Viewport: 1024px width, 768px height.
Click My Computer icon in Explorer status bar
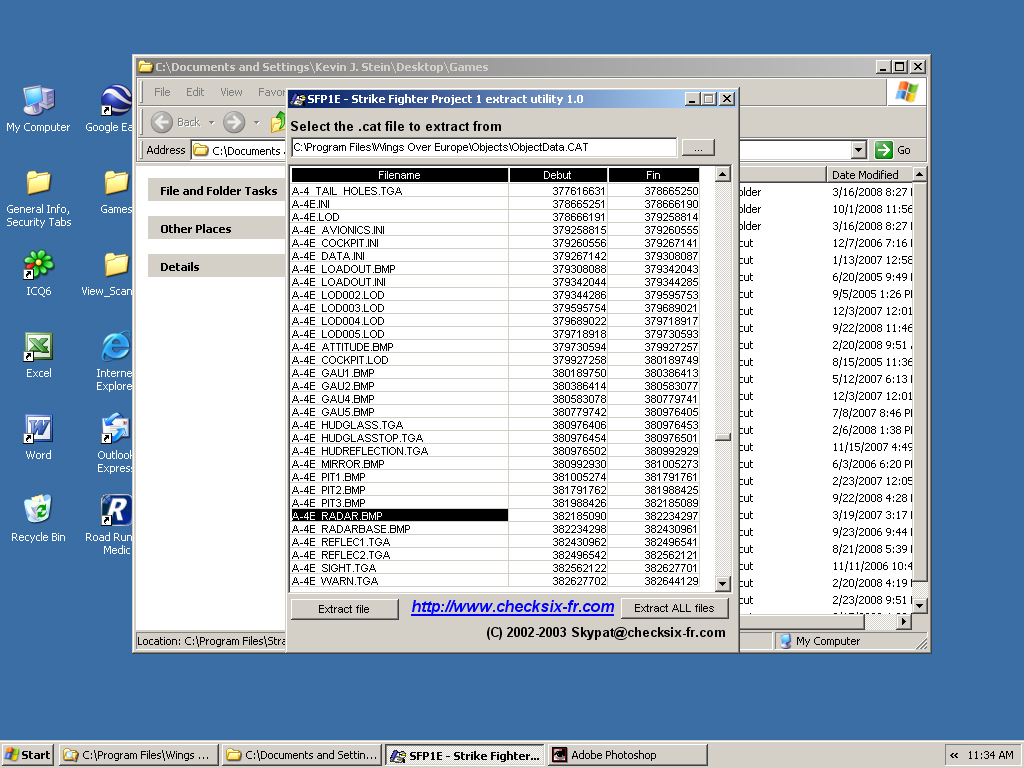click(786, 641)
